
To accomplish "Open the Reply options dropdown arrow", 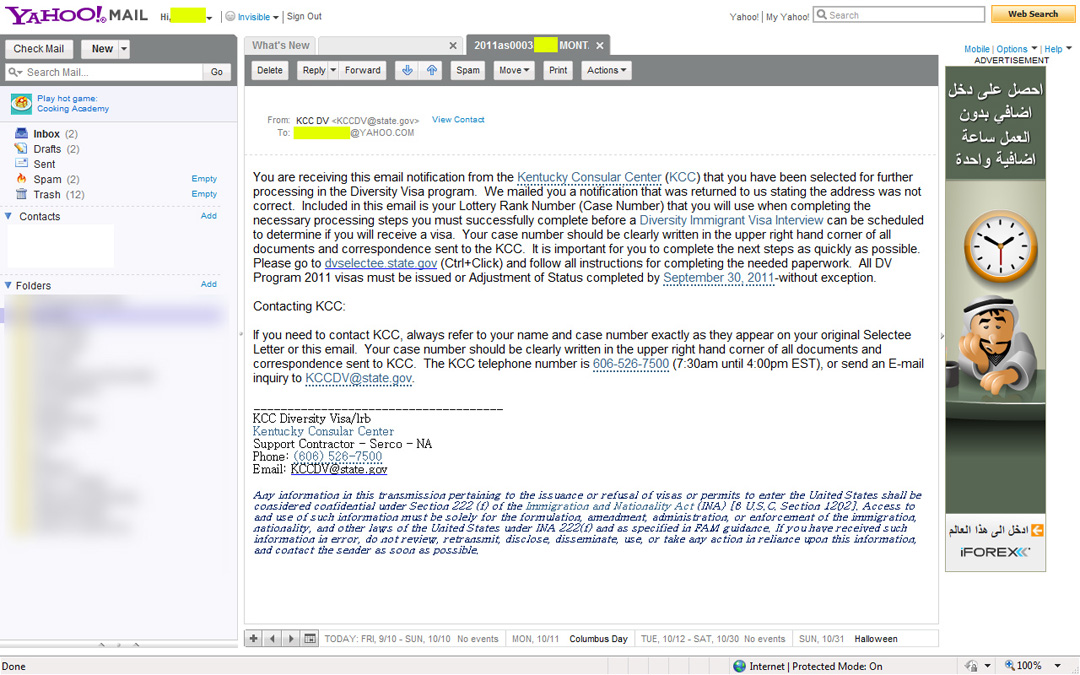I will tap(333, 70).
